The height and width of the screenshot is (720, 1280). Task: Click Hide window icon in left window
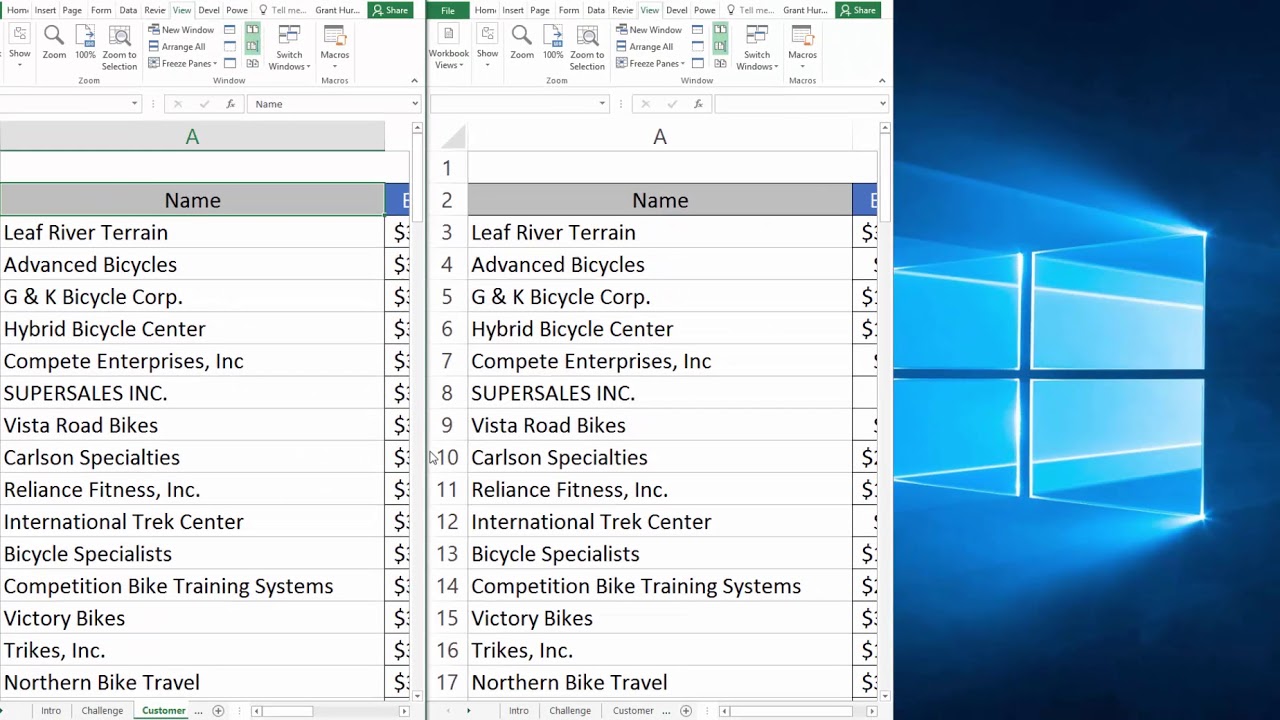[230, 47]
